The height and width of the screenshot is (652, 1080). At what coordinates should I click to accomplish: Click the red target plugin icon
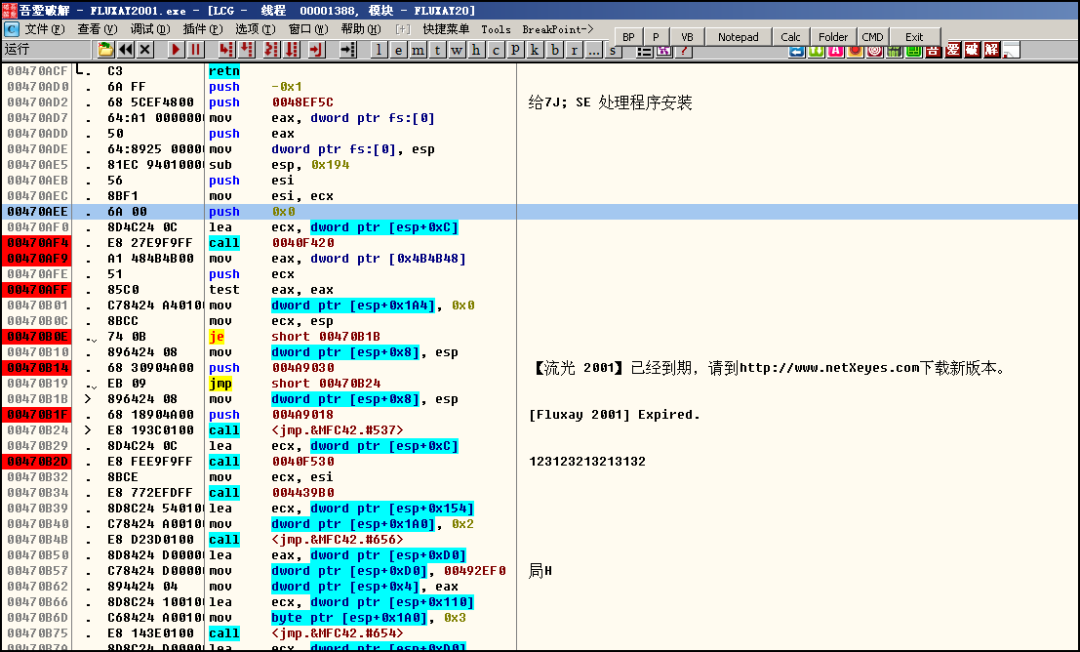coord(874,52)
